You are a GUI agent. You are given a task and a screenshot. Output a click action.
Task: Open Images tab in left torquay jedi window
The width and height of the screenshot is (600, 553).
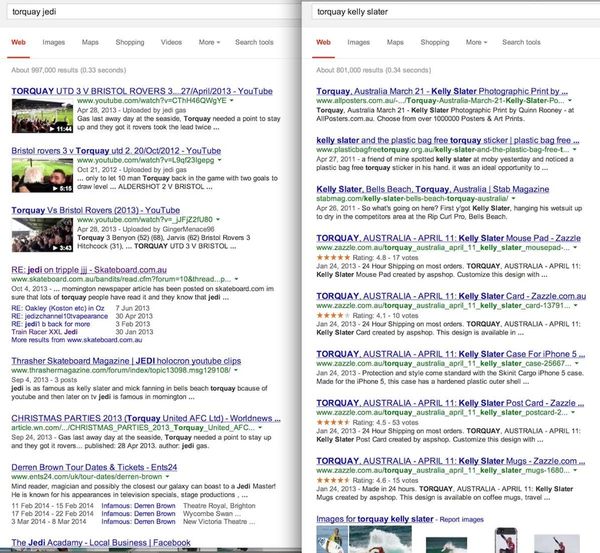pyautogui.click(x=54, y=42)
